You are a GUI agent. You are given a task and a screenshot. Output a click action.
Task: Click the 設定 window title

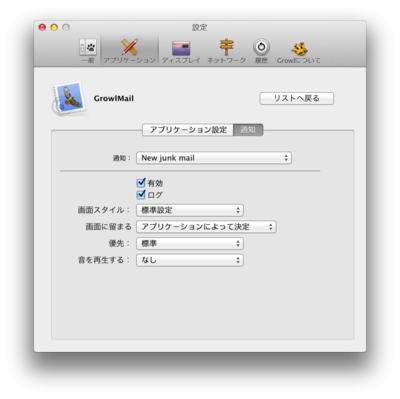tap(200, 27)
